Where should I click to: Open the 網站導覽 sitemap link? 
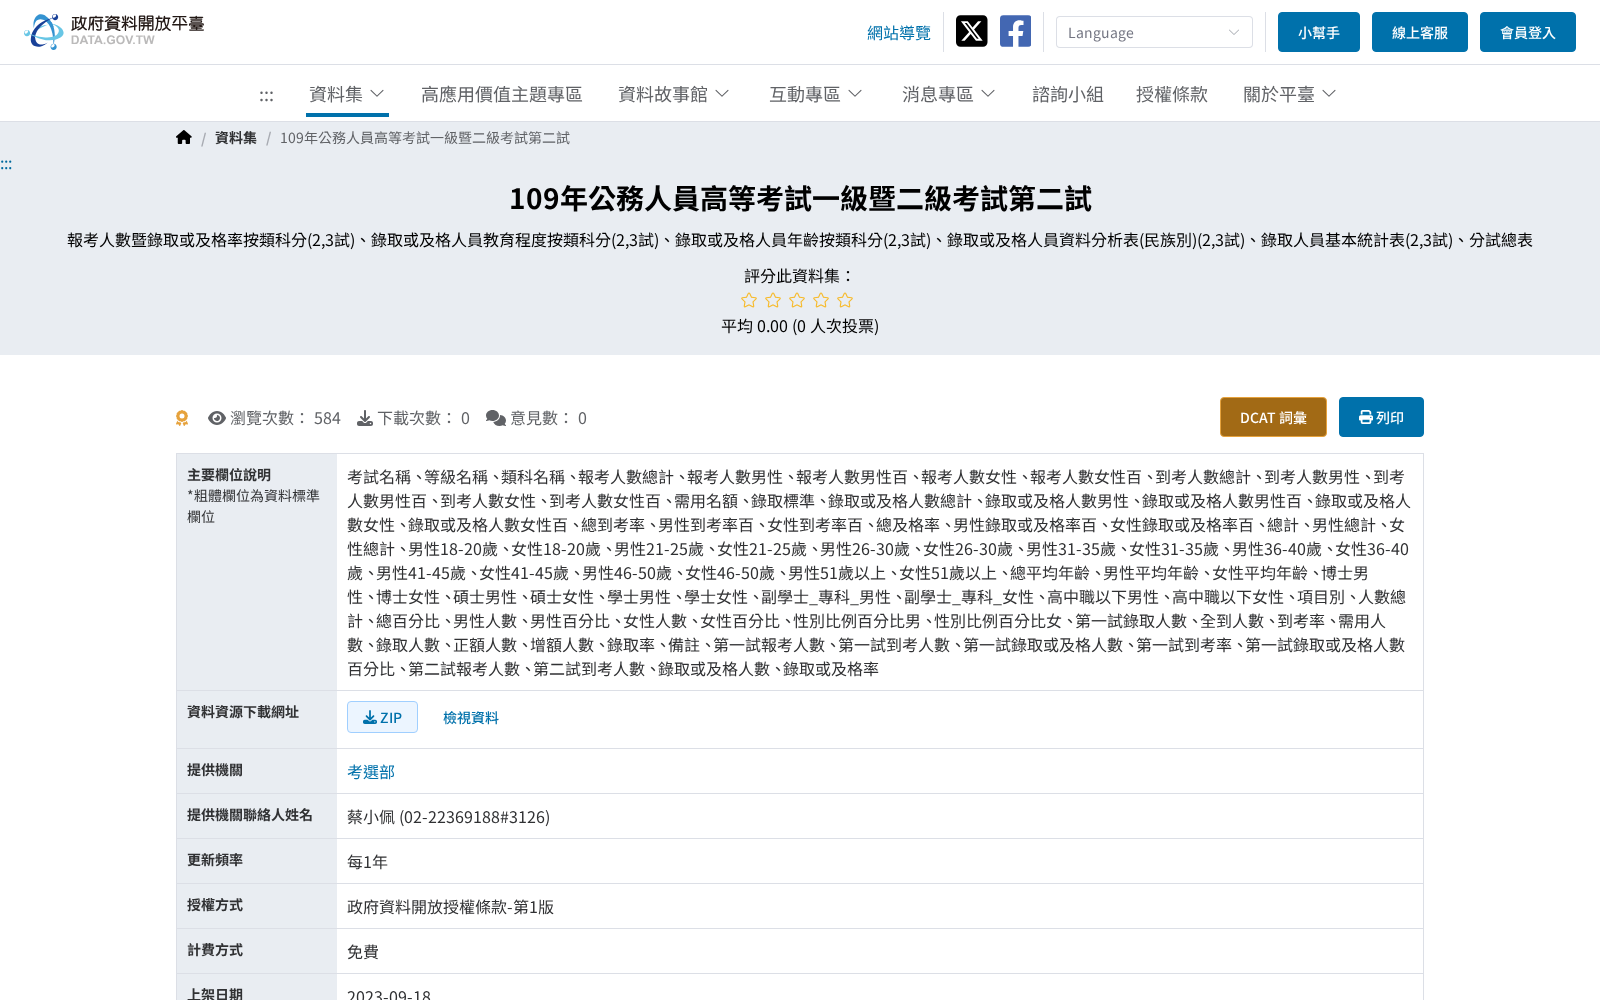pos(899,33)
